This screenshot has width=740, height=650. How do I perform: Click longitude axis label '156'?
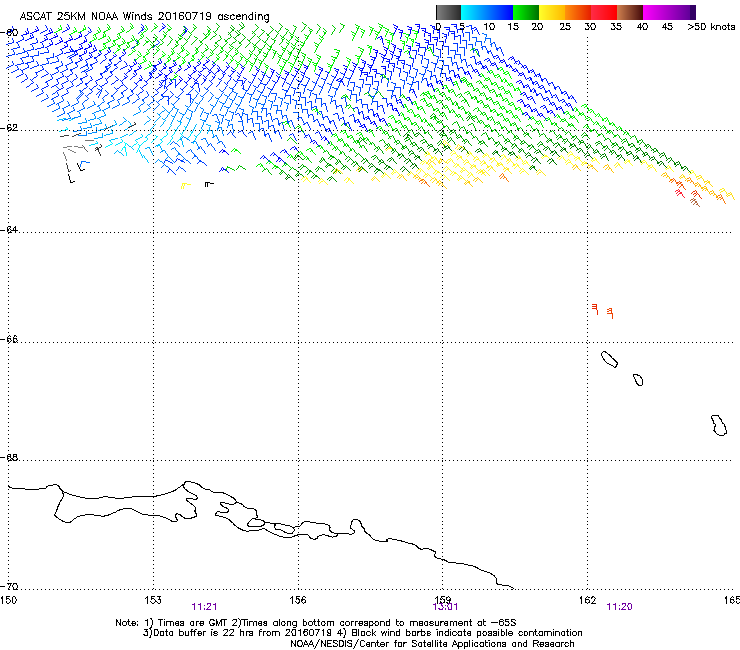click(x=298, y=600)
